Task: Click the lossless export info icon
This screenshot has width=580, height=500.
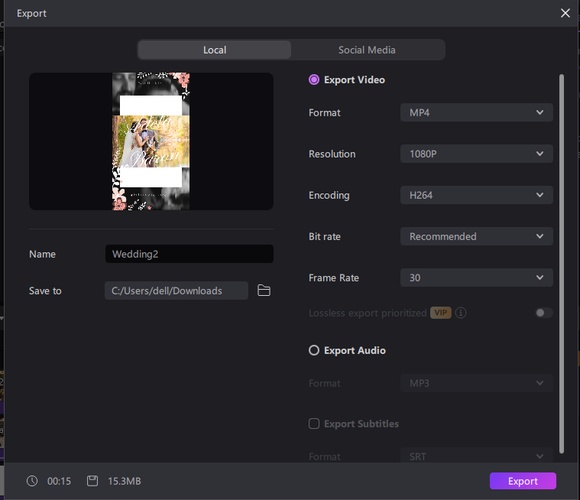Action: click(x=461, y=313)
